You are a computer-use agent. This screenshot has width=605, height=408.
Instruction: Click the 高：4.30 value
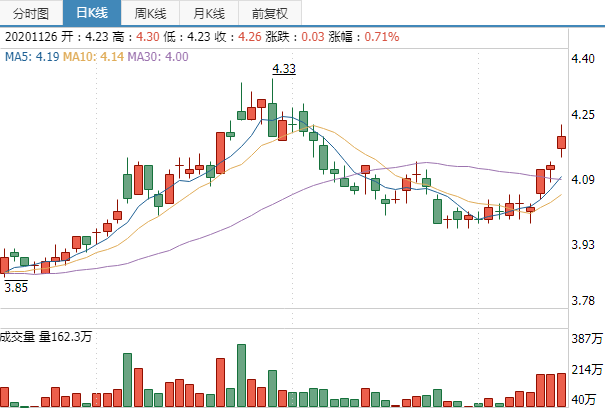click(x=136, y=37)
